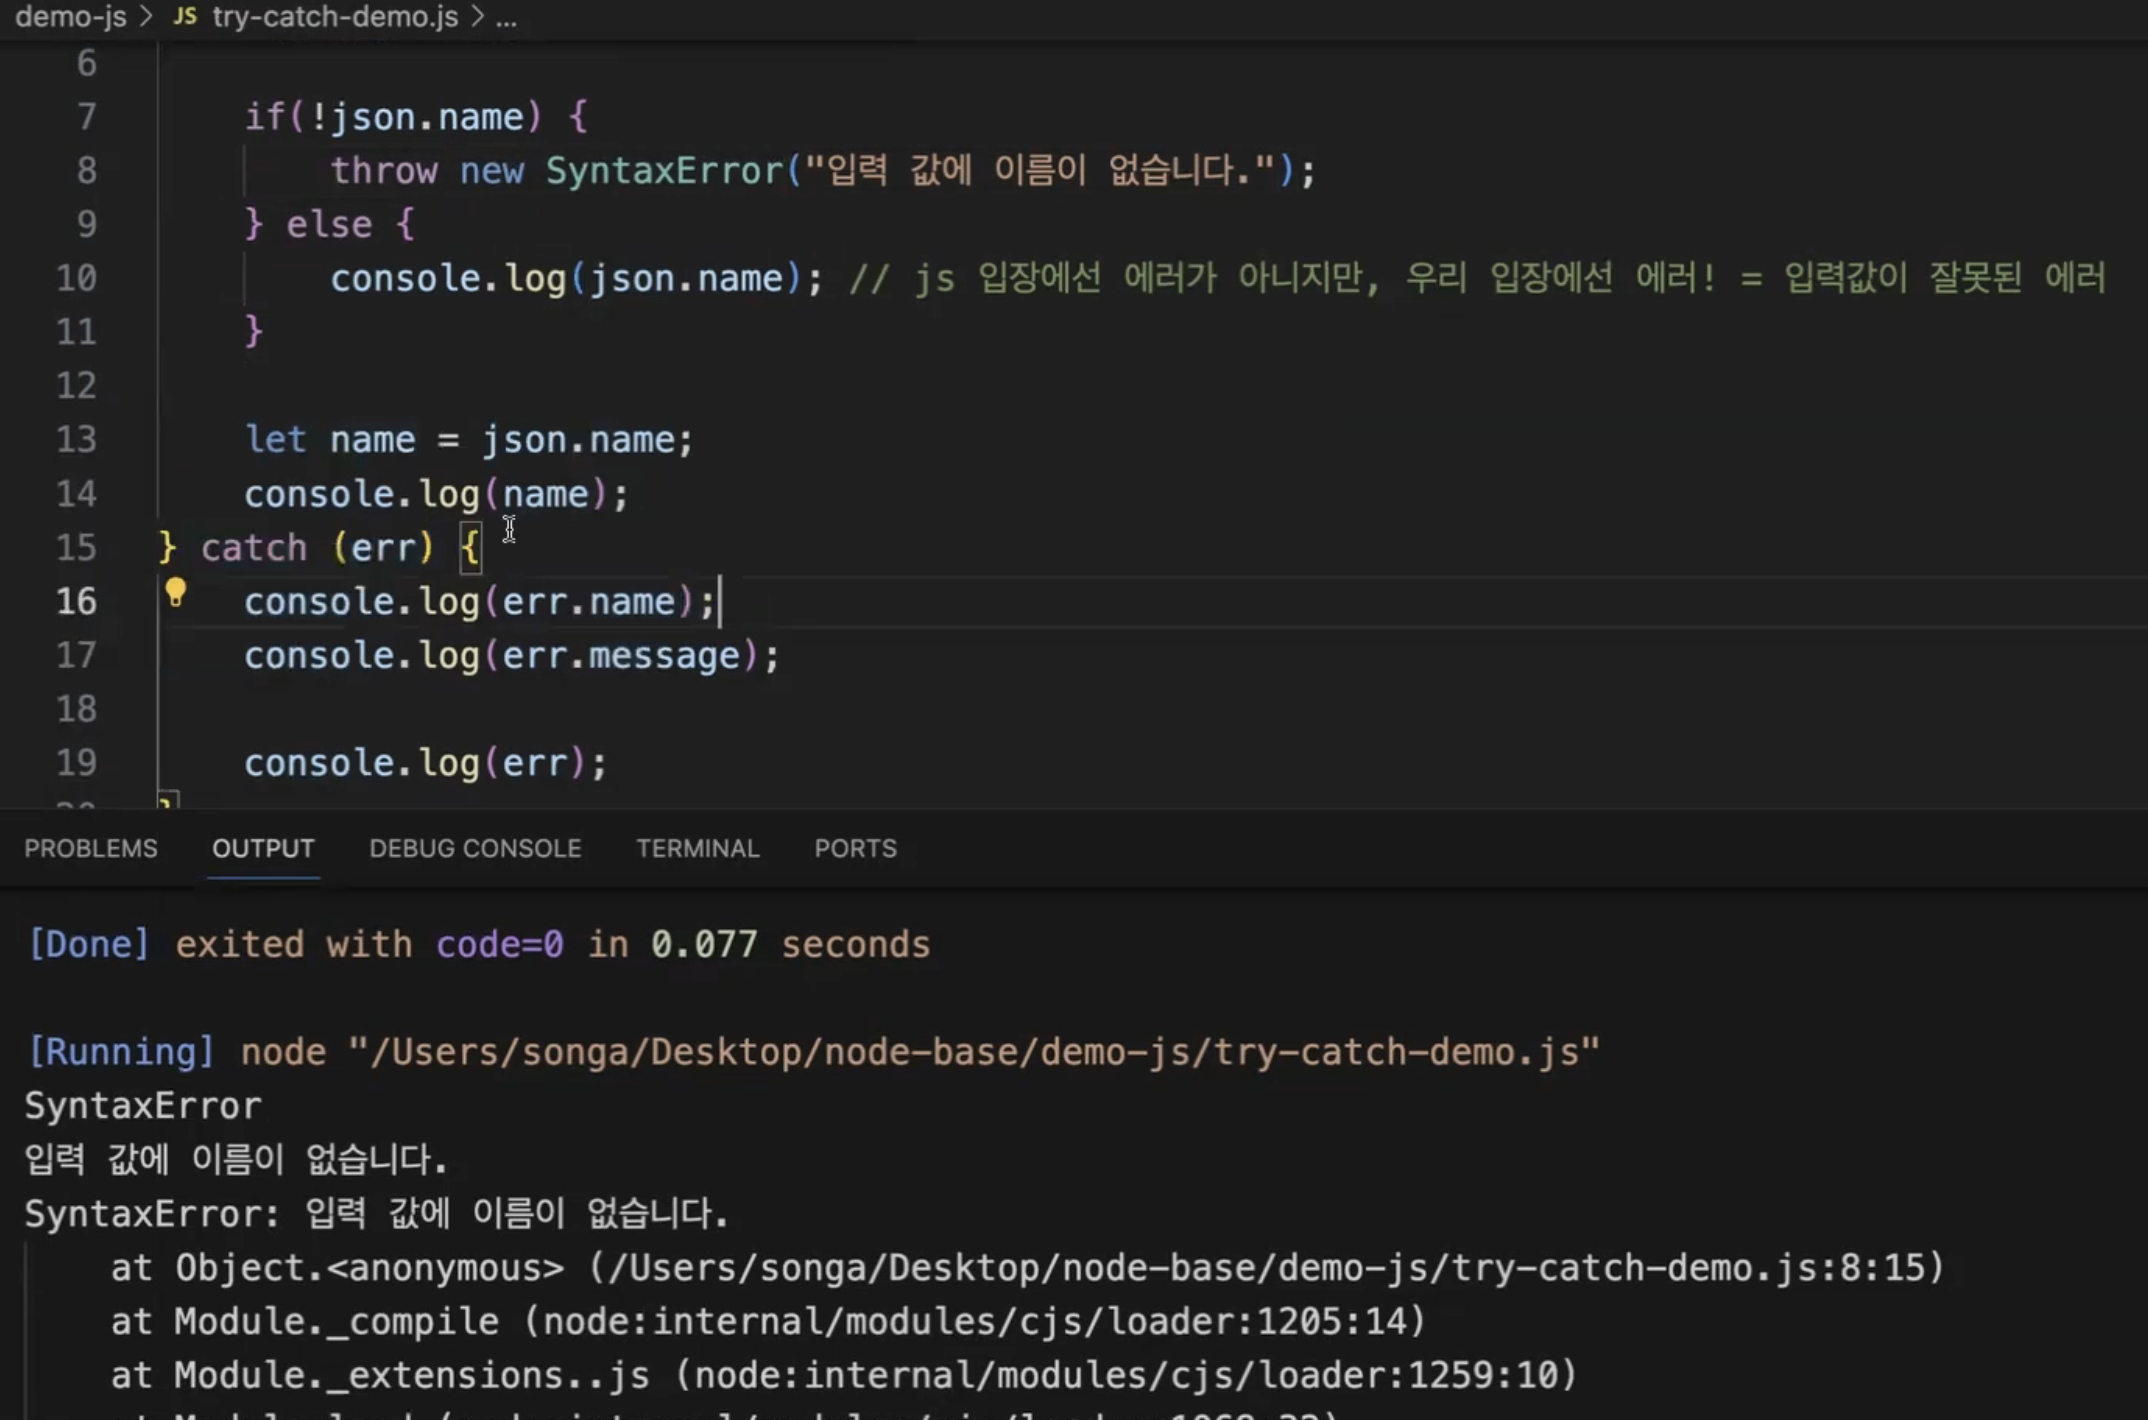Switch to the TERMINAL tab
The image size is (2148, 1420).
coord(698,848)
